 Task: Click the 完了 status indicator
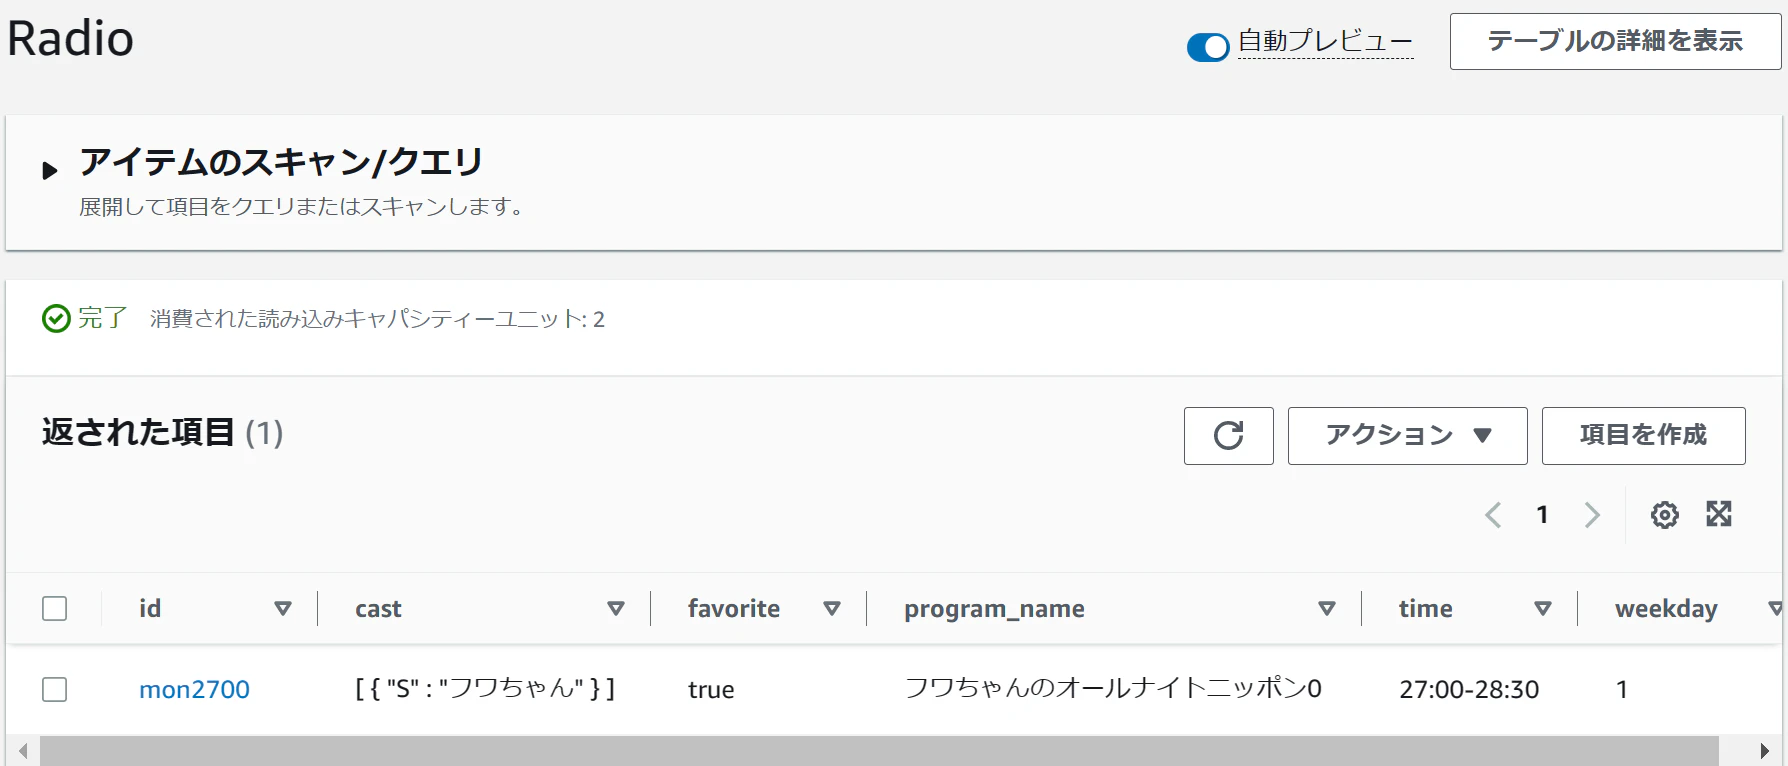coord(84,319)
